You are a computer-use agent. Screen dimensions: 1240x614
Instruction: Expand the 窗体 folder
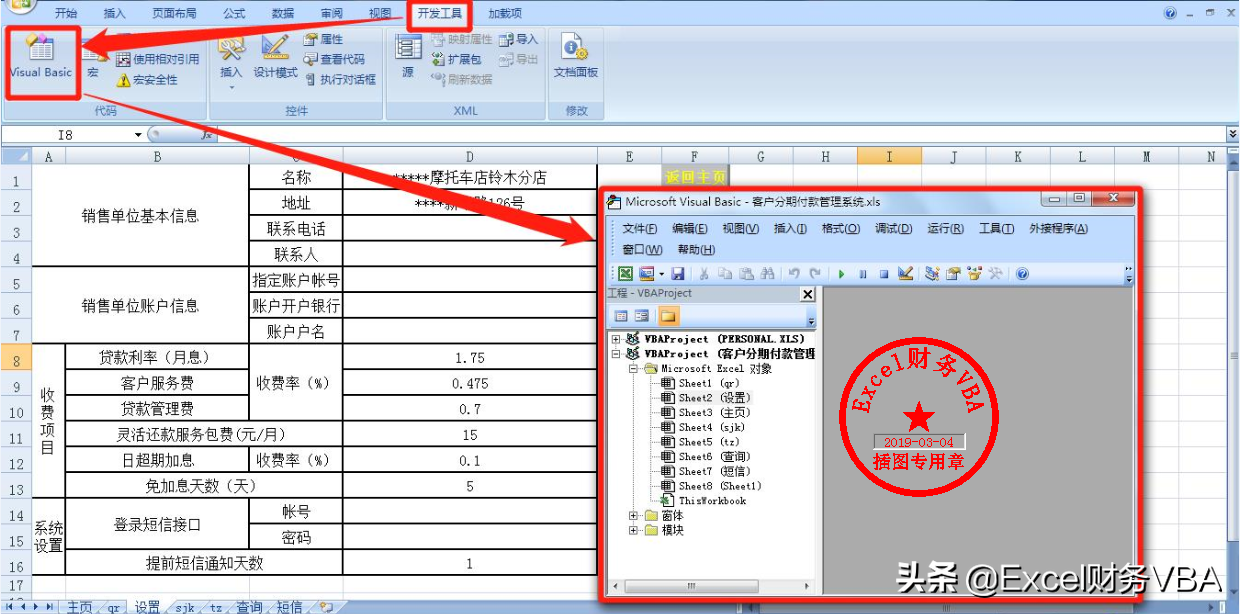(x=633, y=516)
